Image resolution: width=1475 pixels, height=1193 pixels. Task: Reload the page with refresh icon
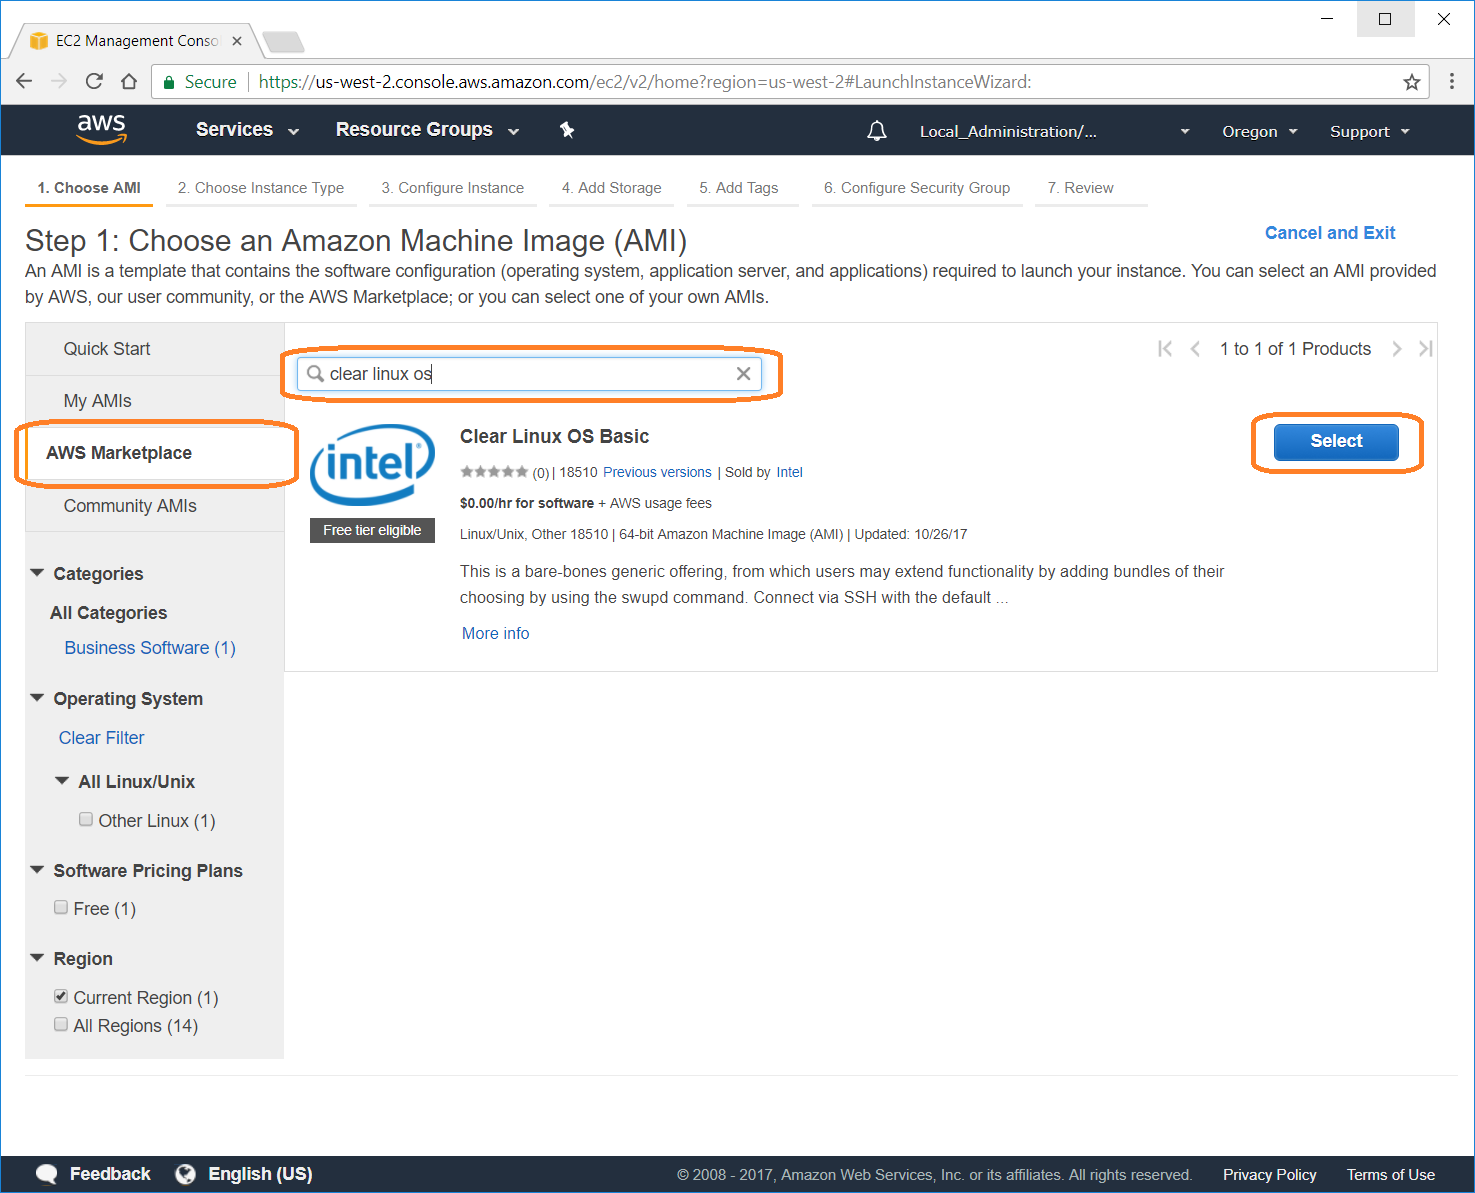pos(94,82)
